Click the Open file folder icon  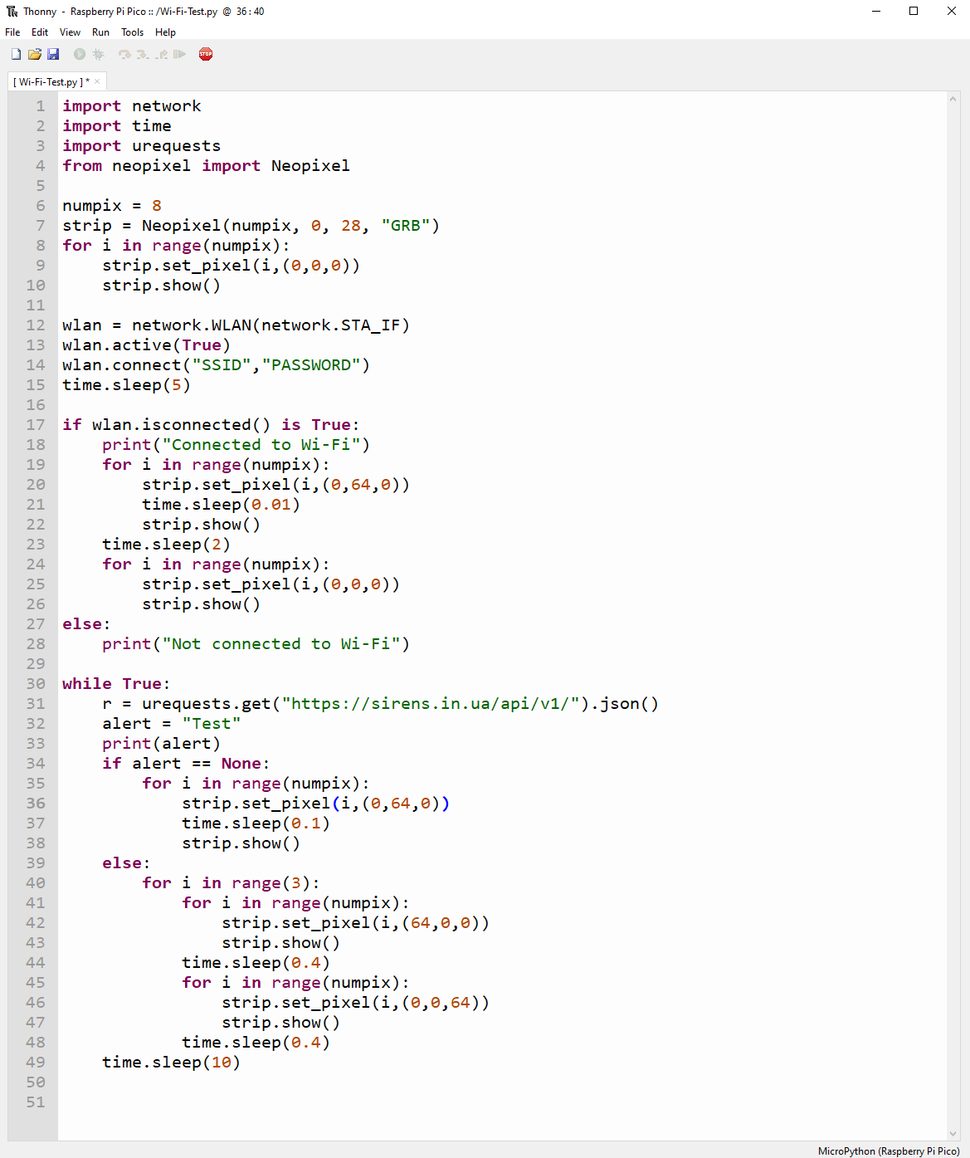click(x=34, y=54)
